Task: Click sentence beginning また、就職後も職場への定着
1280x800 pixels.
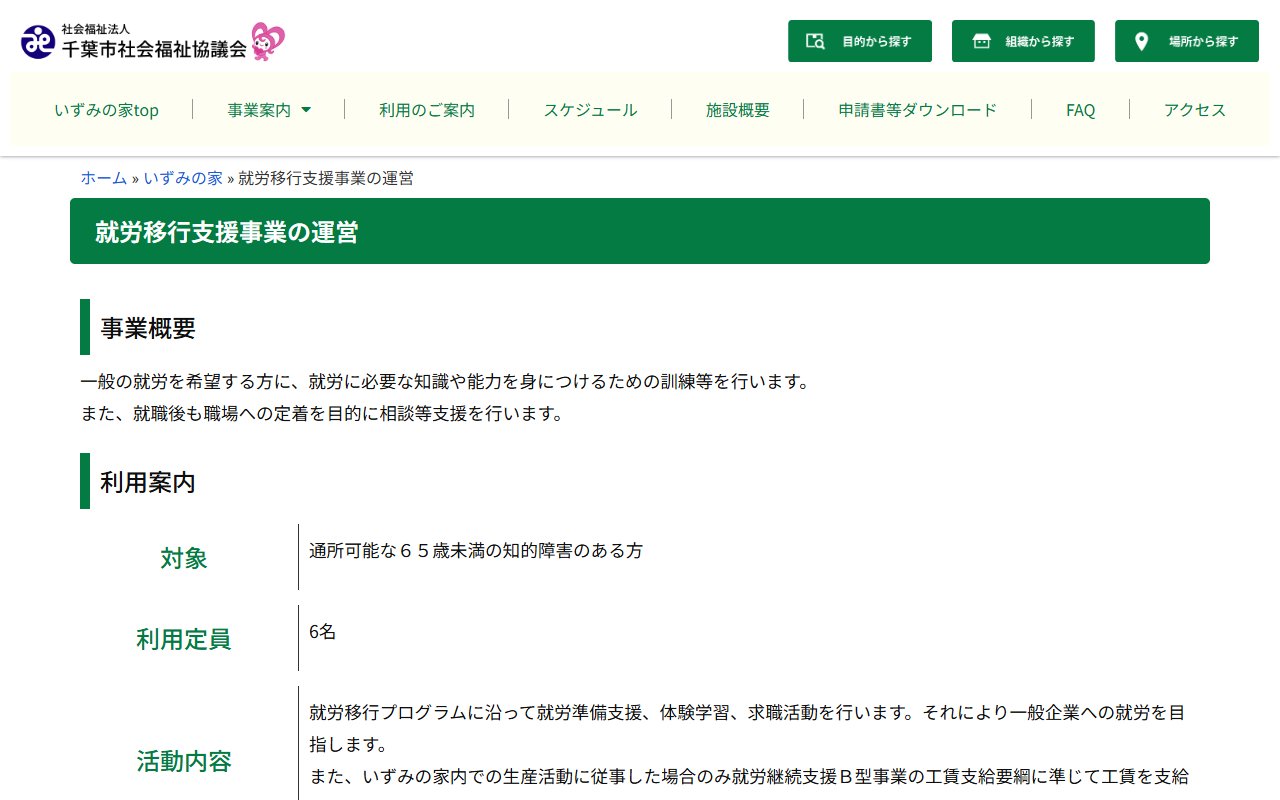Action: pyautogui.click(x=322, y=413)
